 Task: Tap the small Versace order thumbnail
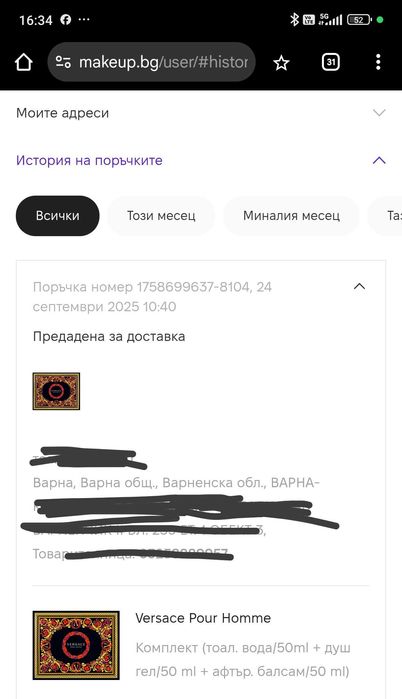coord(56,391)
